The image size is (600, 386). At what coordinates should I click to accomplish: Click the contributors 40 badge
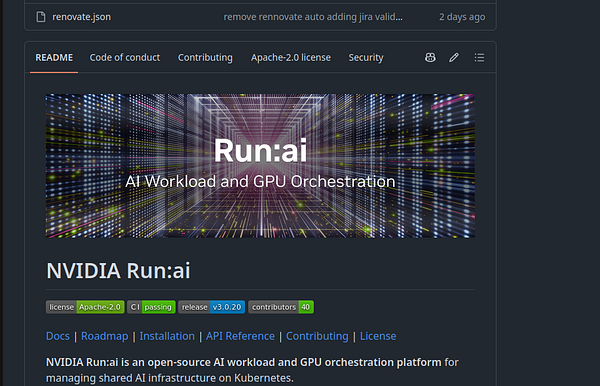[x=281, y=307]
